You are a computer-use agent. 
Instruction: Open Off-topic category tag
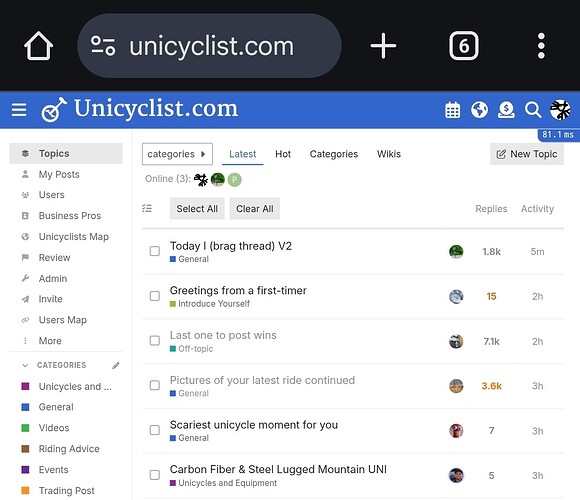[x=192, y=349]
